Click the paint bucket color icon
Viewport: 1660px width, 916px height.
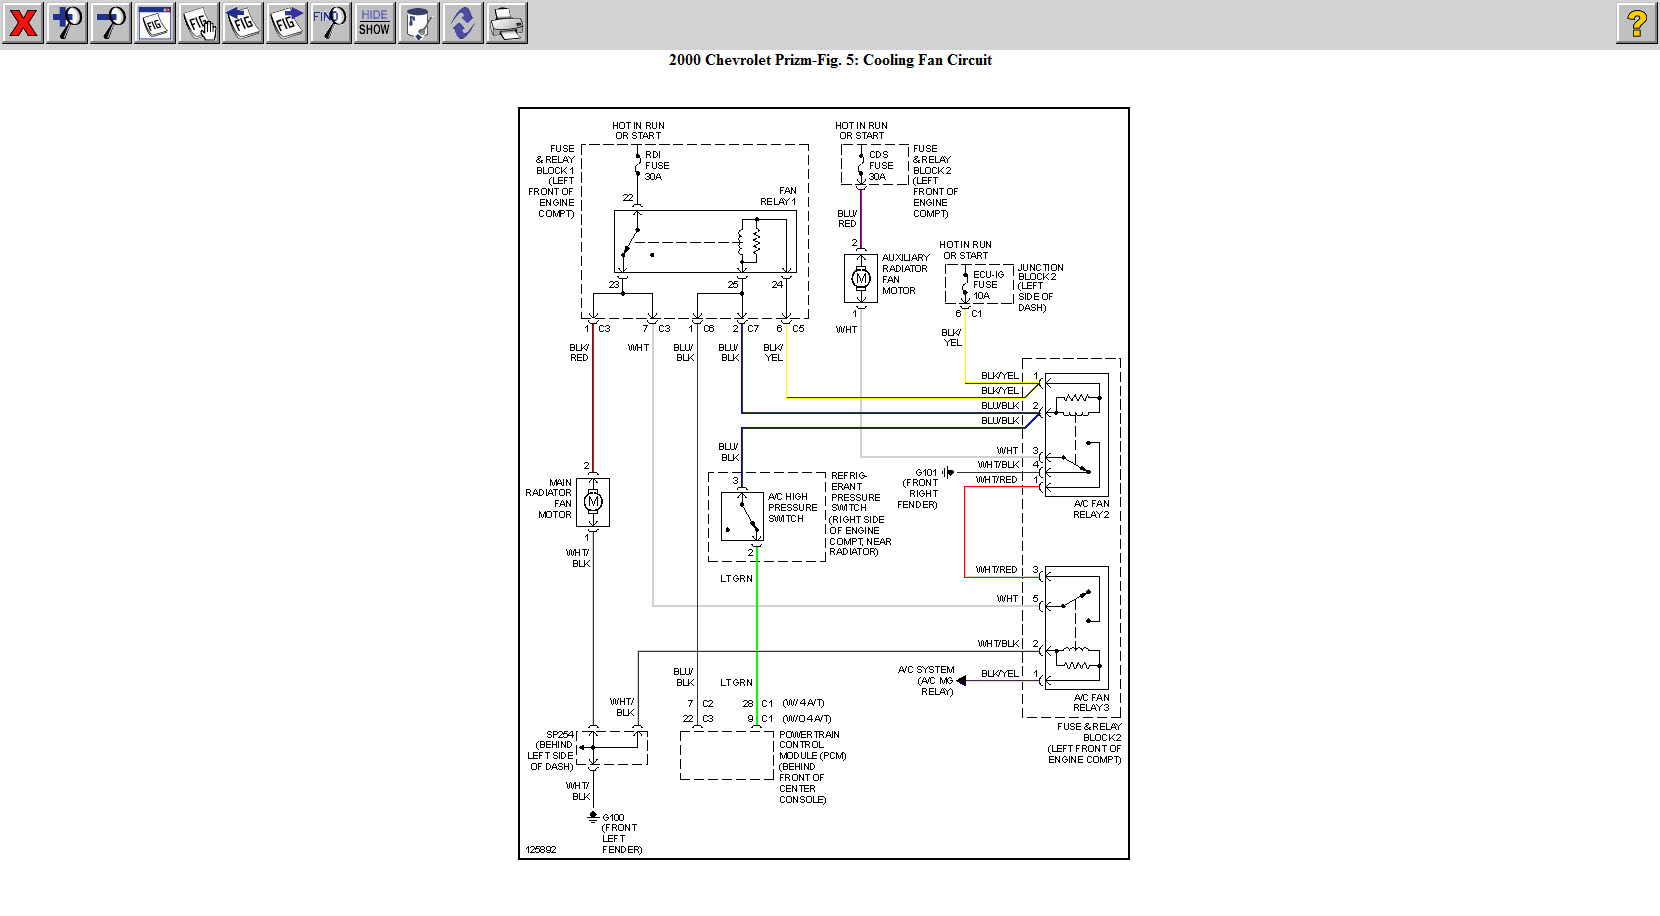(418, 23)
